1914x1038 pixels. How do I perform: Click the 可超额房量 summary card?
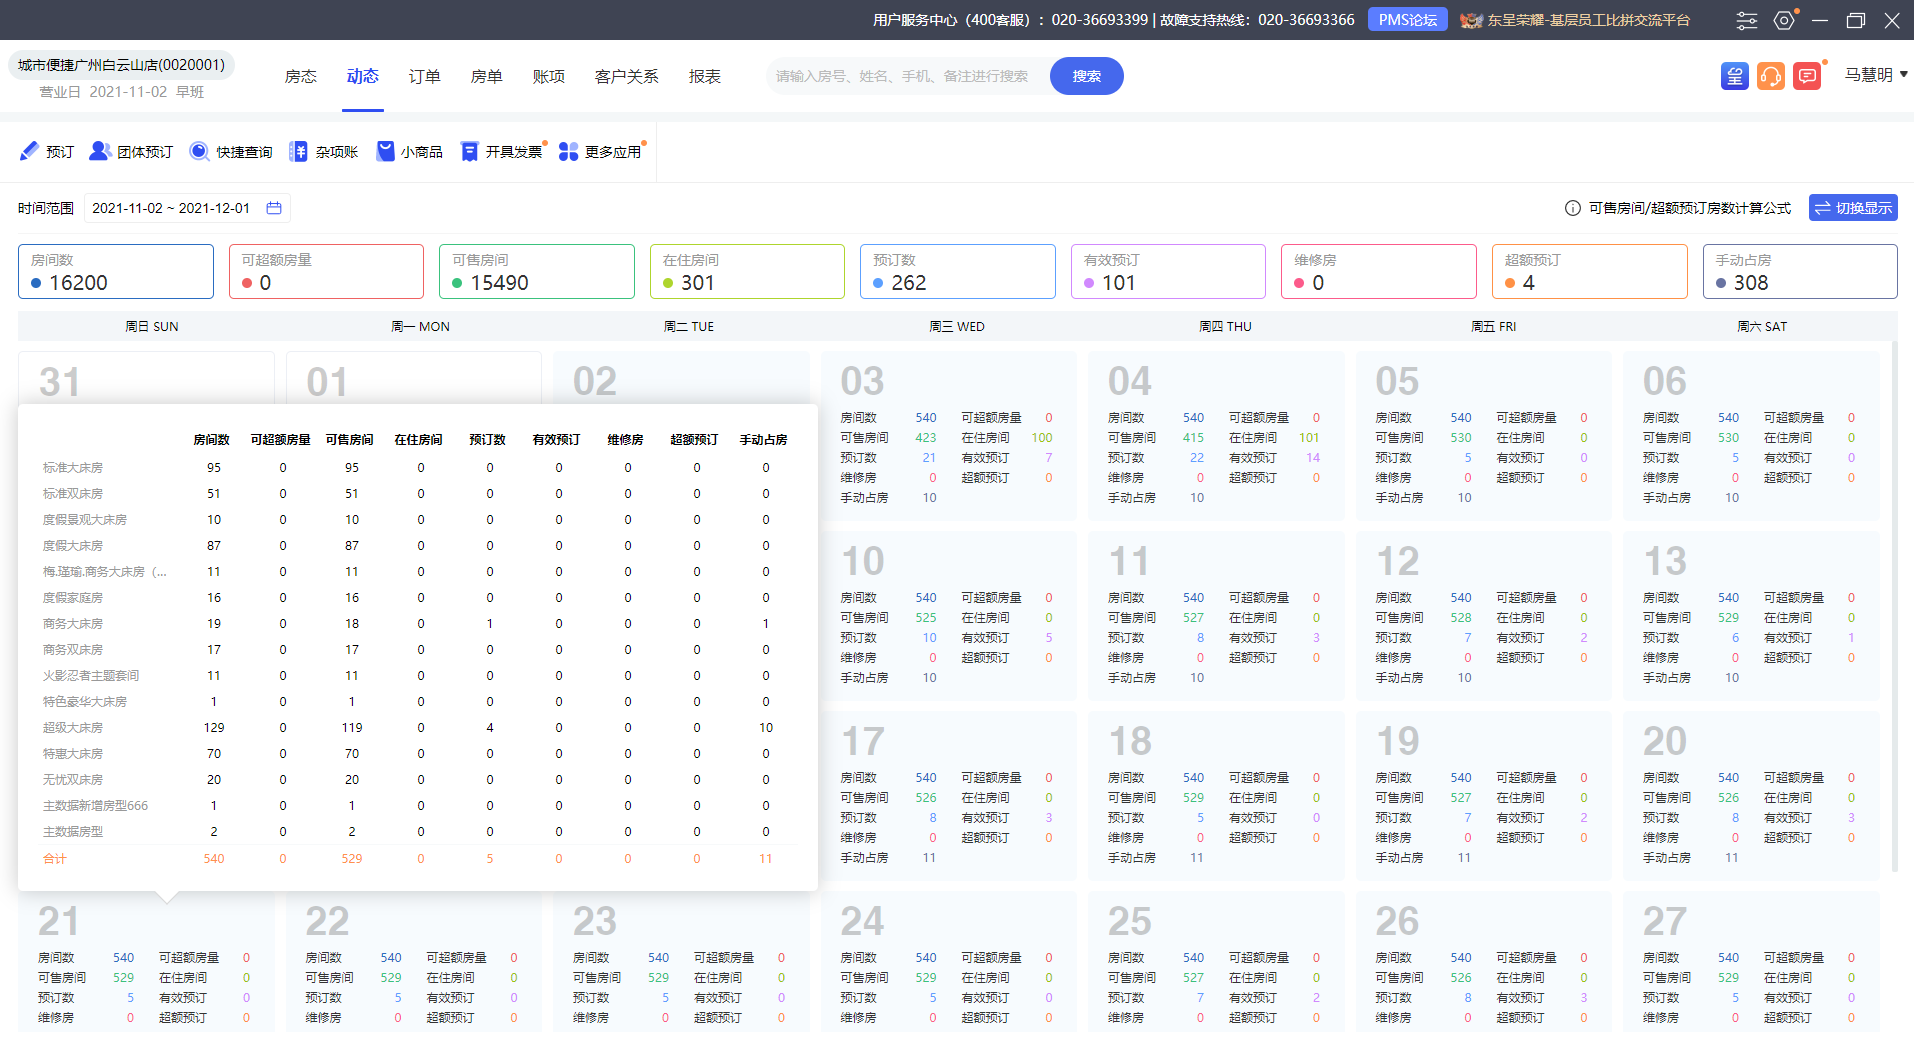pos(326,271)
